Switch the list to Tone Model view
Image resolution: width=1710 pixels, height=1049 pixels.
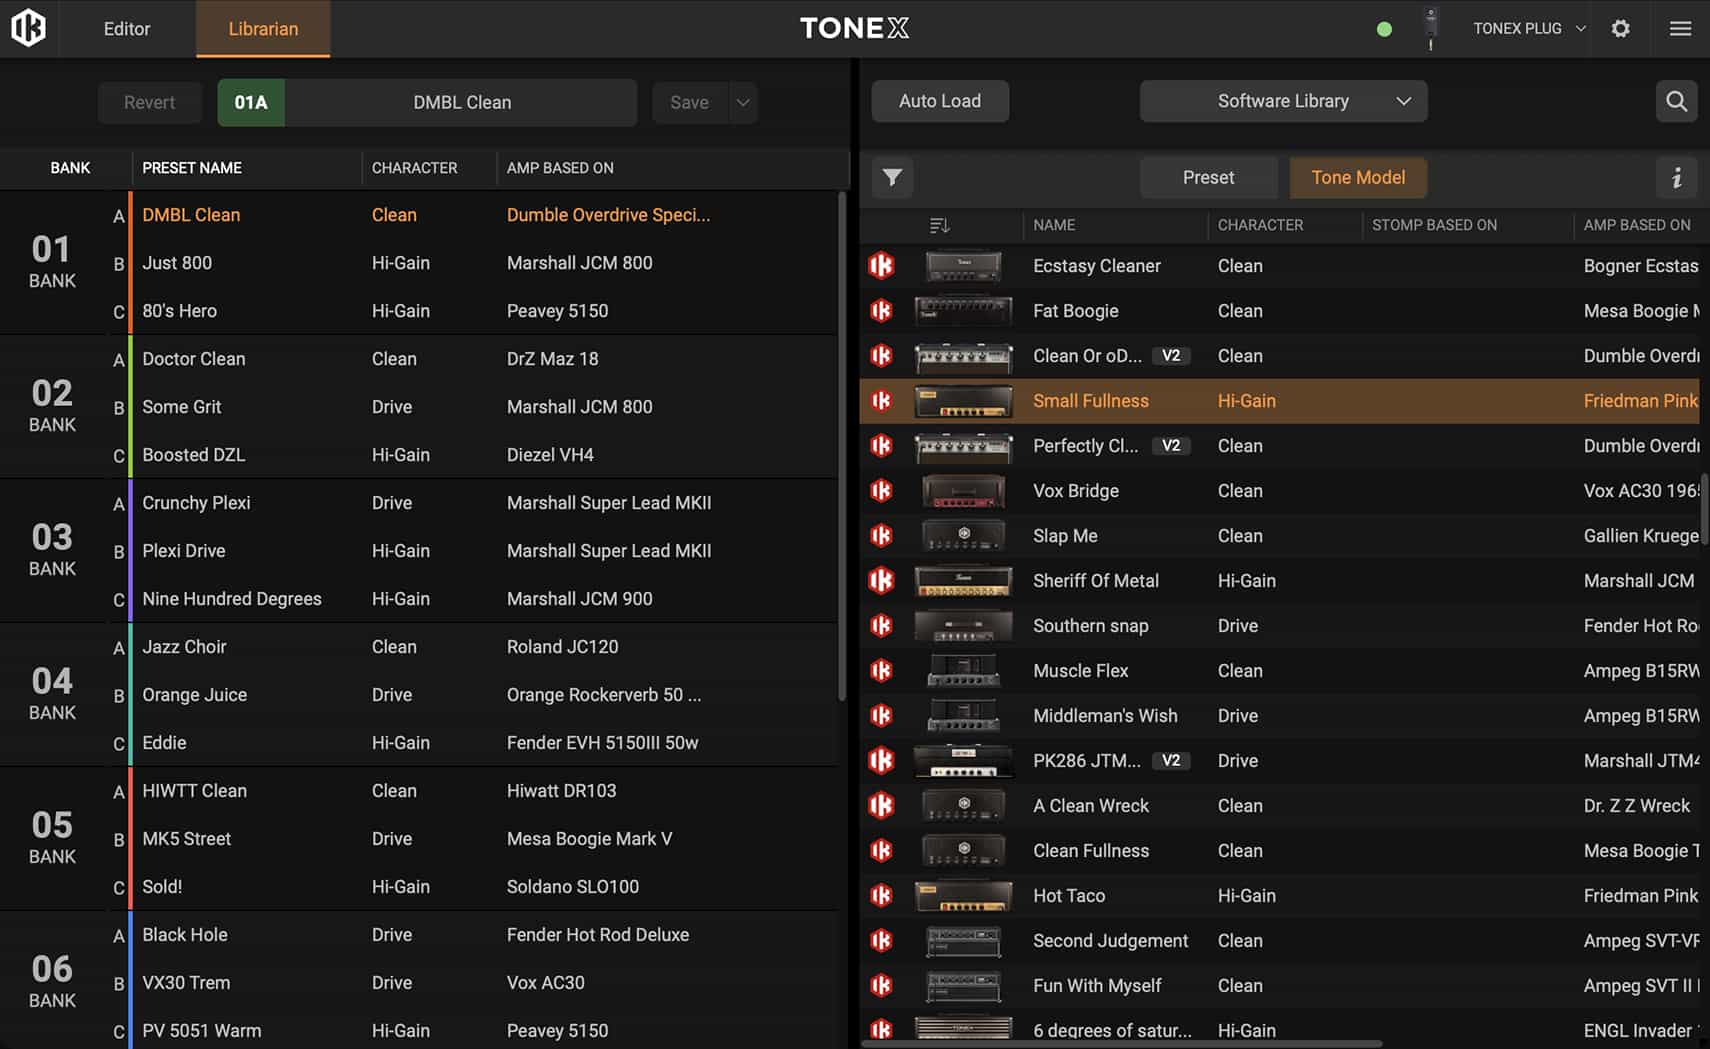pyautogui.click(x=1357, y=177)
